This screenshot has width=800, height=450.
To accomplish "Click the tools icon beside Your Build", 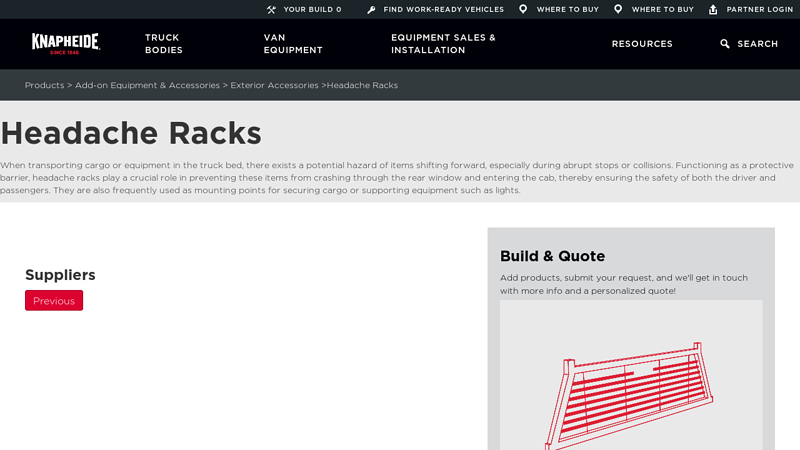I will (x=271, y=9).
